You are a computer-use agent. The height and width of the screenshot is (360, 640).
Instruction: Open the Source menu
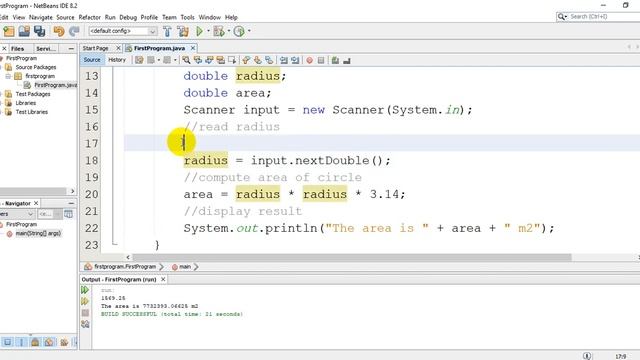65,17
